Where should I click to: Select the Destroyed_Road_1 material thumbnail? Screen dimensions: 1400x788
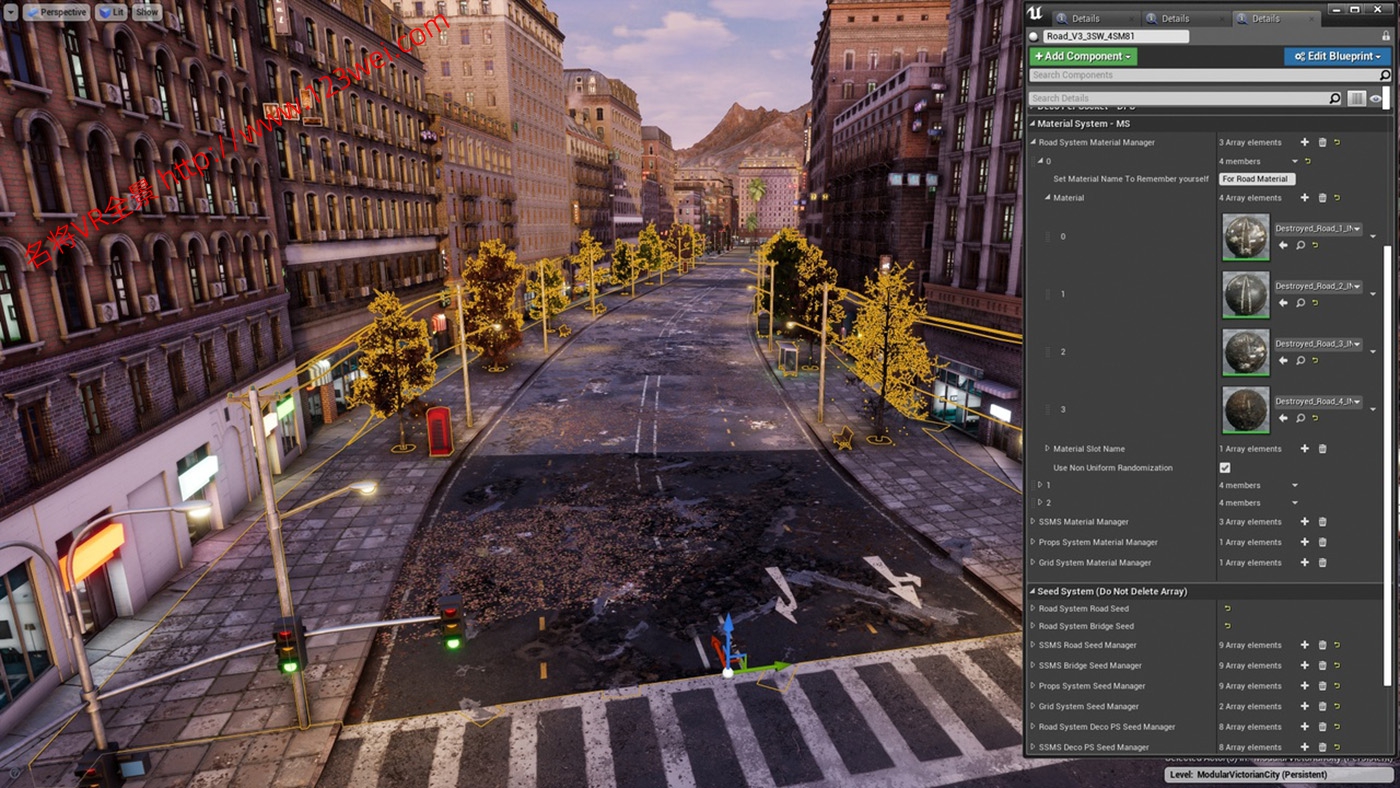(x=1245, y=237)
